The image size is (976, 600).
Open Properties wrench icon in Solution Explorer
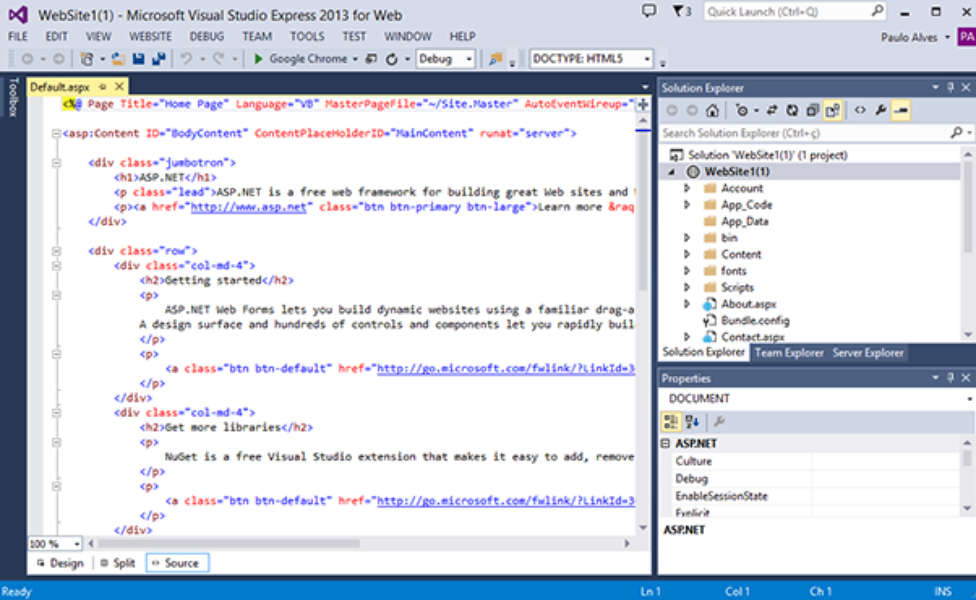(880, 111)
